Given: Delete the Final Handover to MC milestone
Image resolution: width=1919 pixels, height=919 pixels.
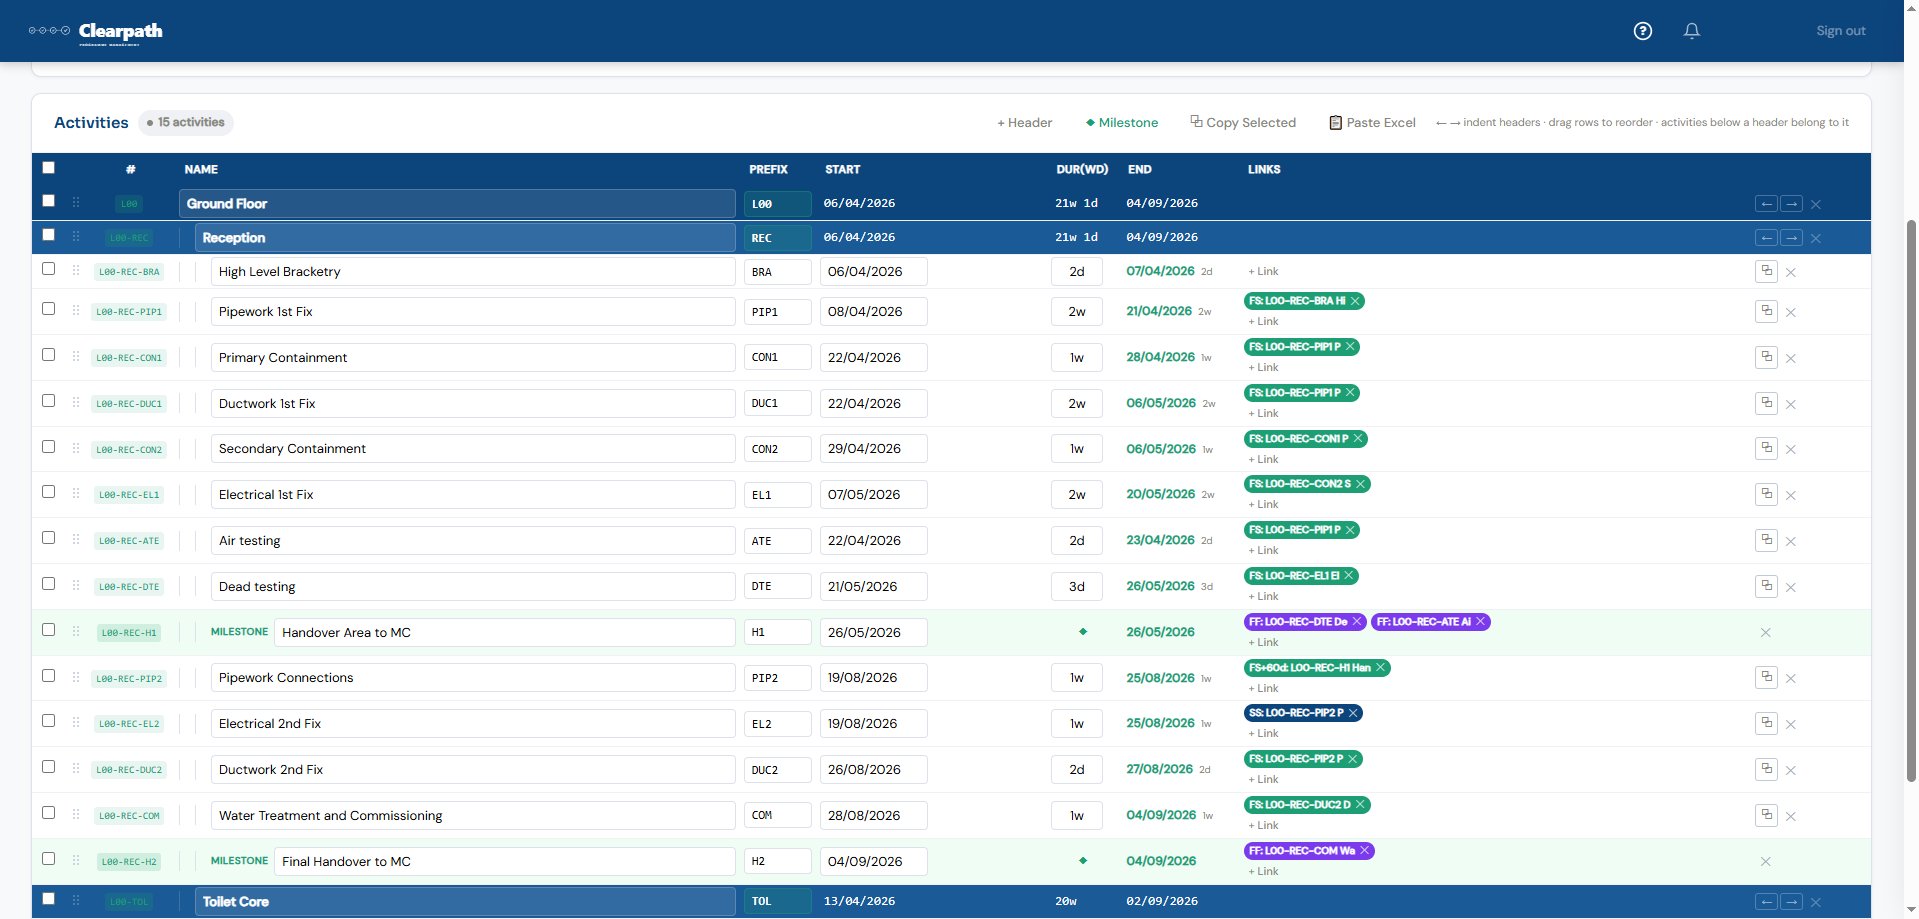Looking at the screenshot, I should 1765,861.
